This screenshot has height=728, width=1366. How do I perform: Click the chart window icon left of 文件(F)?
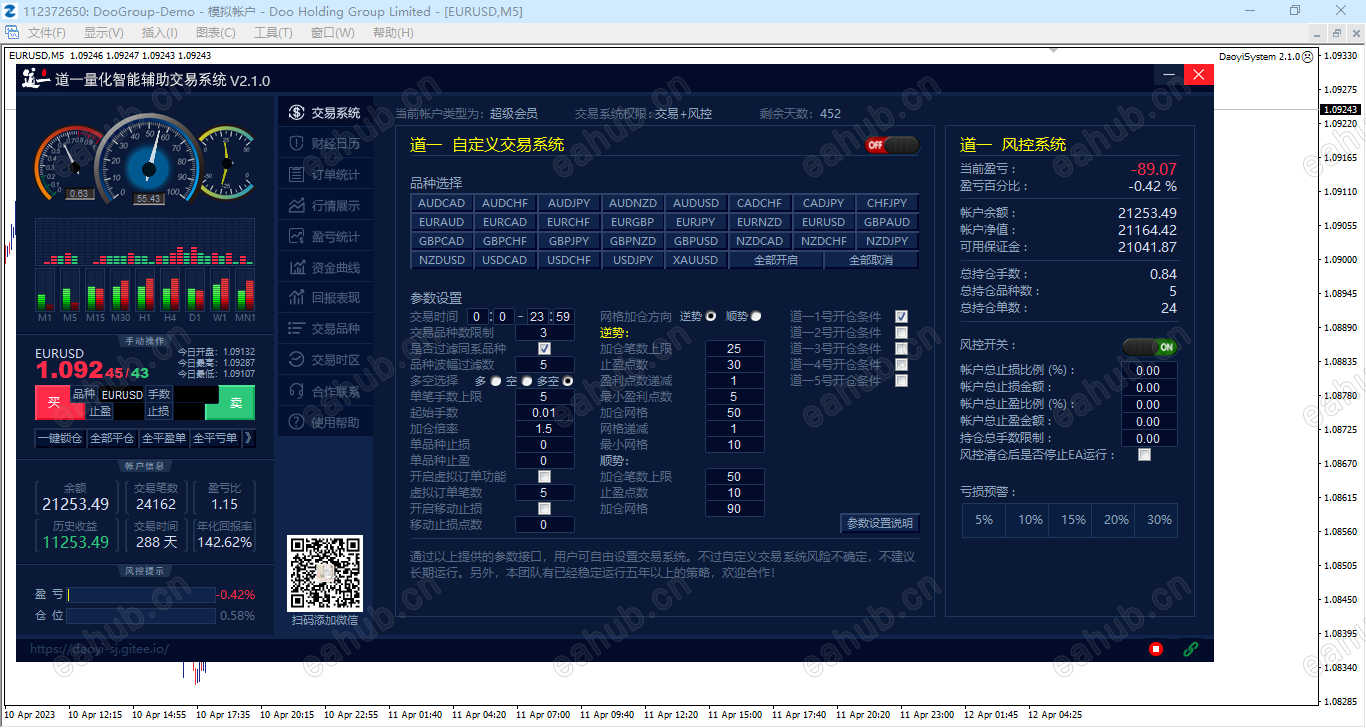click(x=13, y=33)
